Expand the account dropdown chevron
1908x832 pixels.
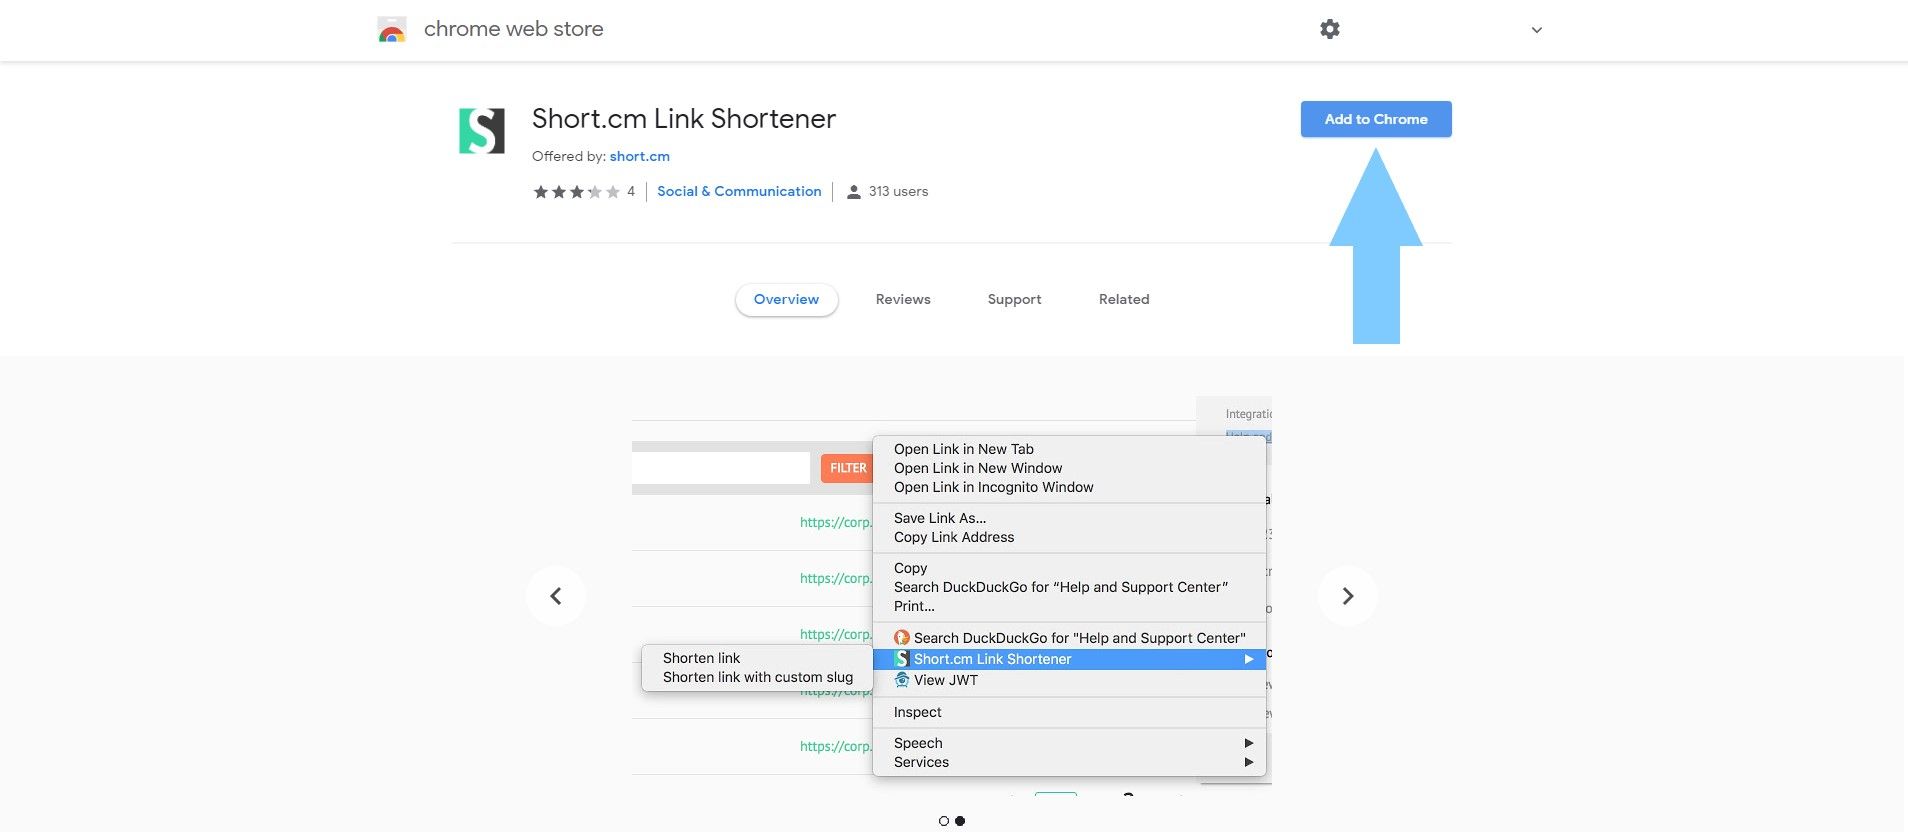coord(1537,30)
